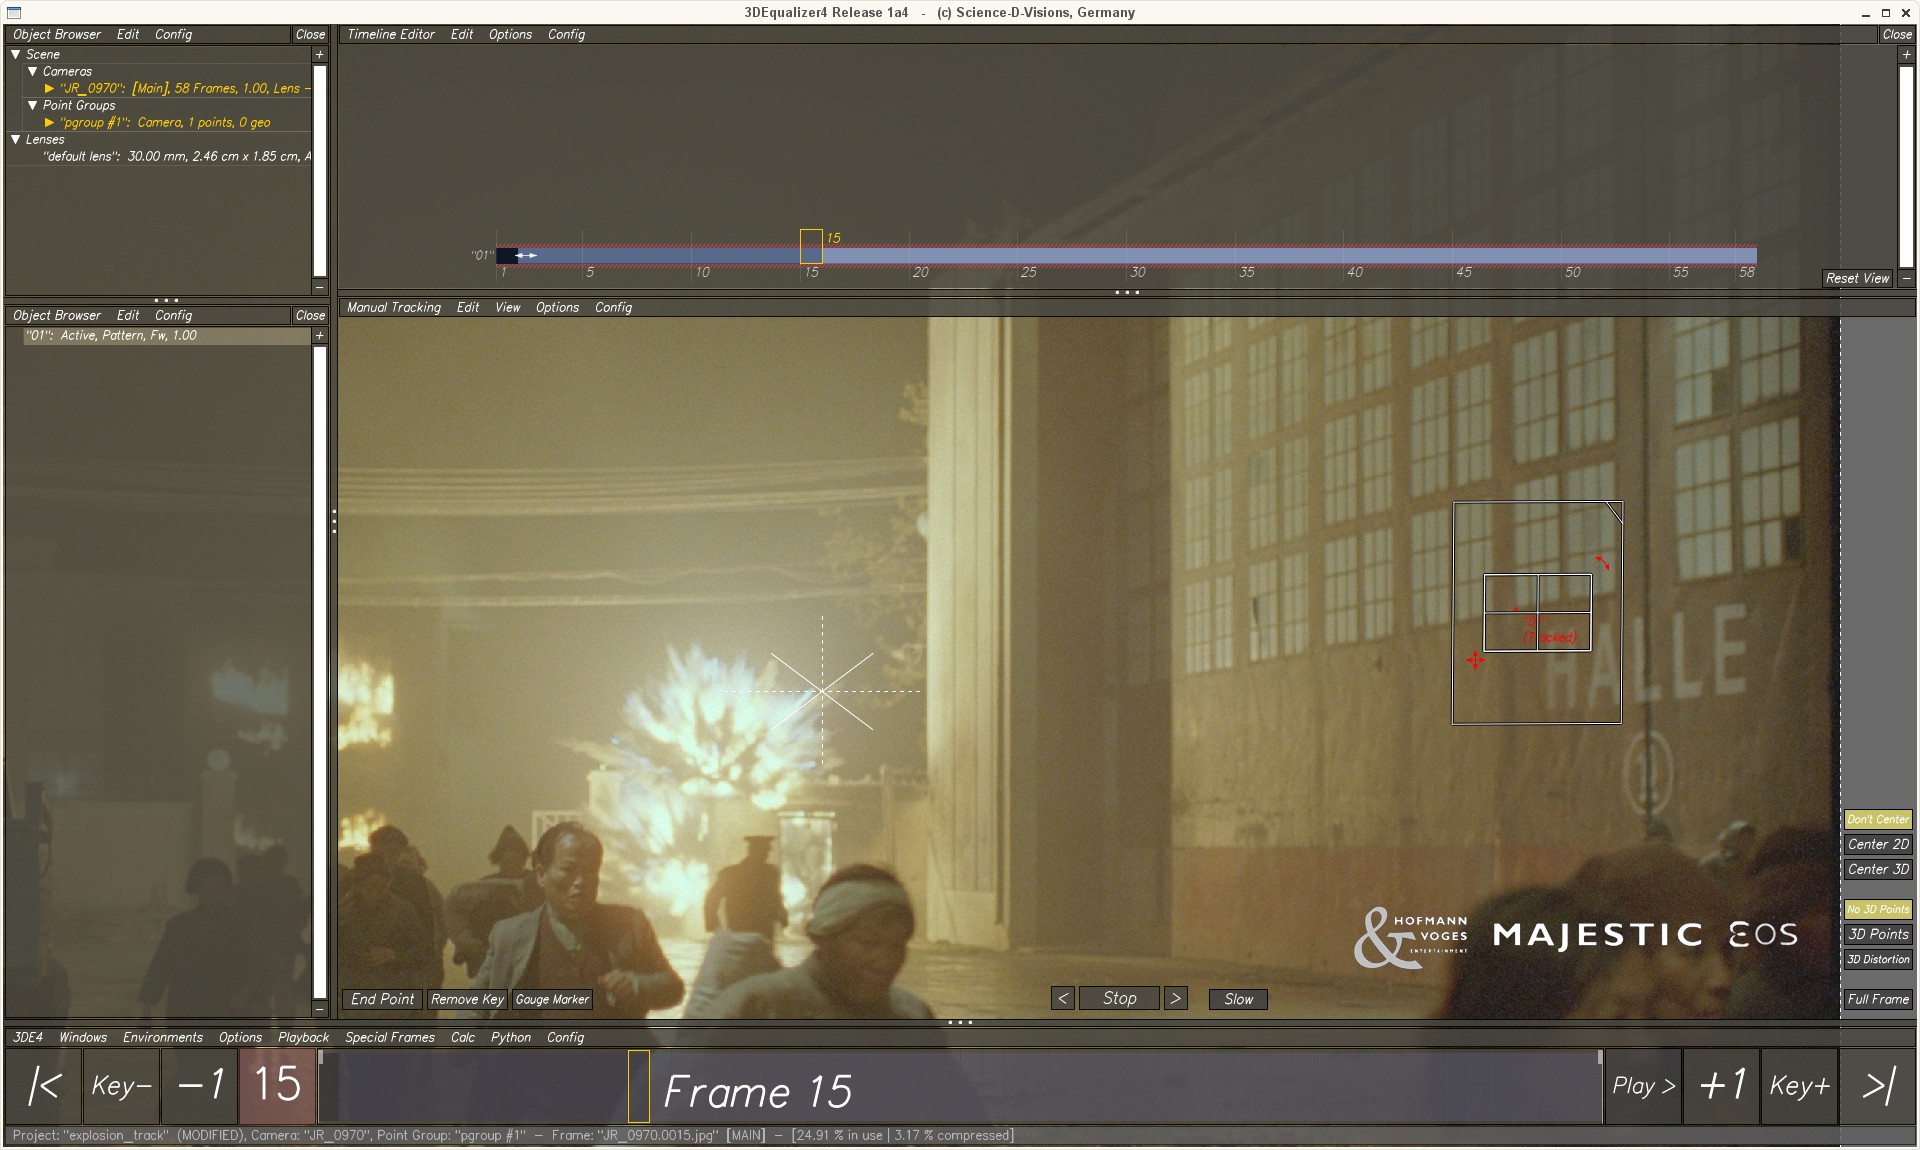Go to next keyframe with Key+
The image size is (1920, 1150).
1799,1086
